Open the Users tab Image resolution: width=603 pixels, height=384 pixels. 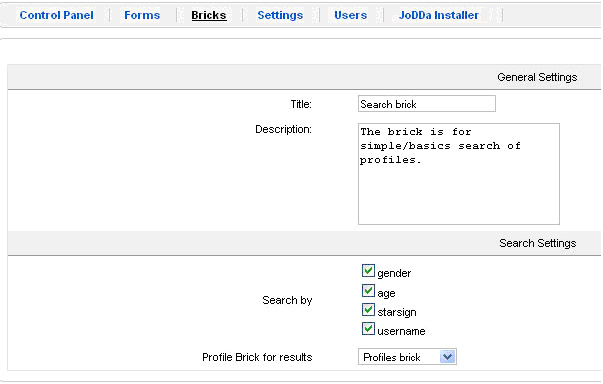350,15
